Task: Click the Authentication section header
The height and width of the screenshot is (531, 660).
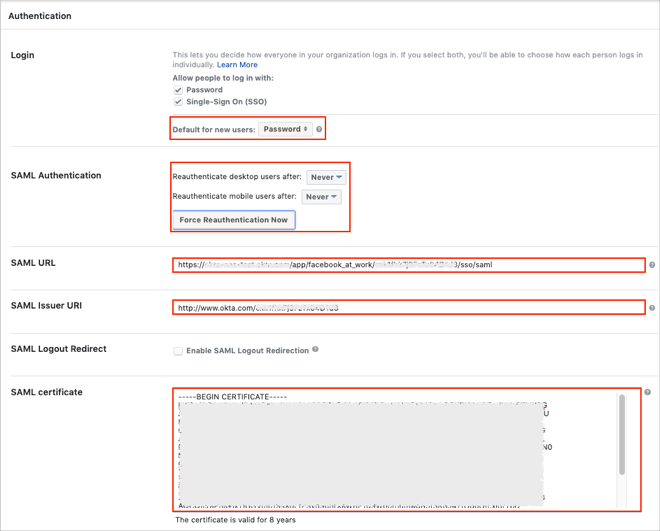Action: click(x=40, y=16)
